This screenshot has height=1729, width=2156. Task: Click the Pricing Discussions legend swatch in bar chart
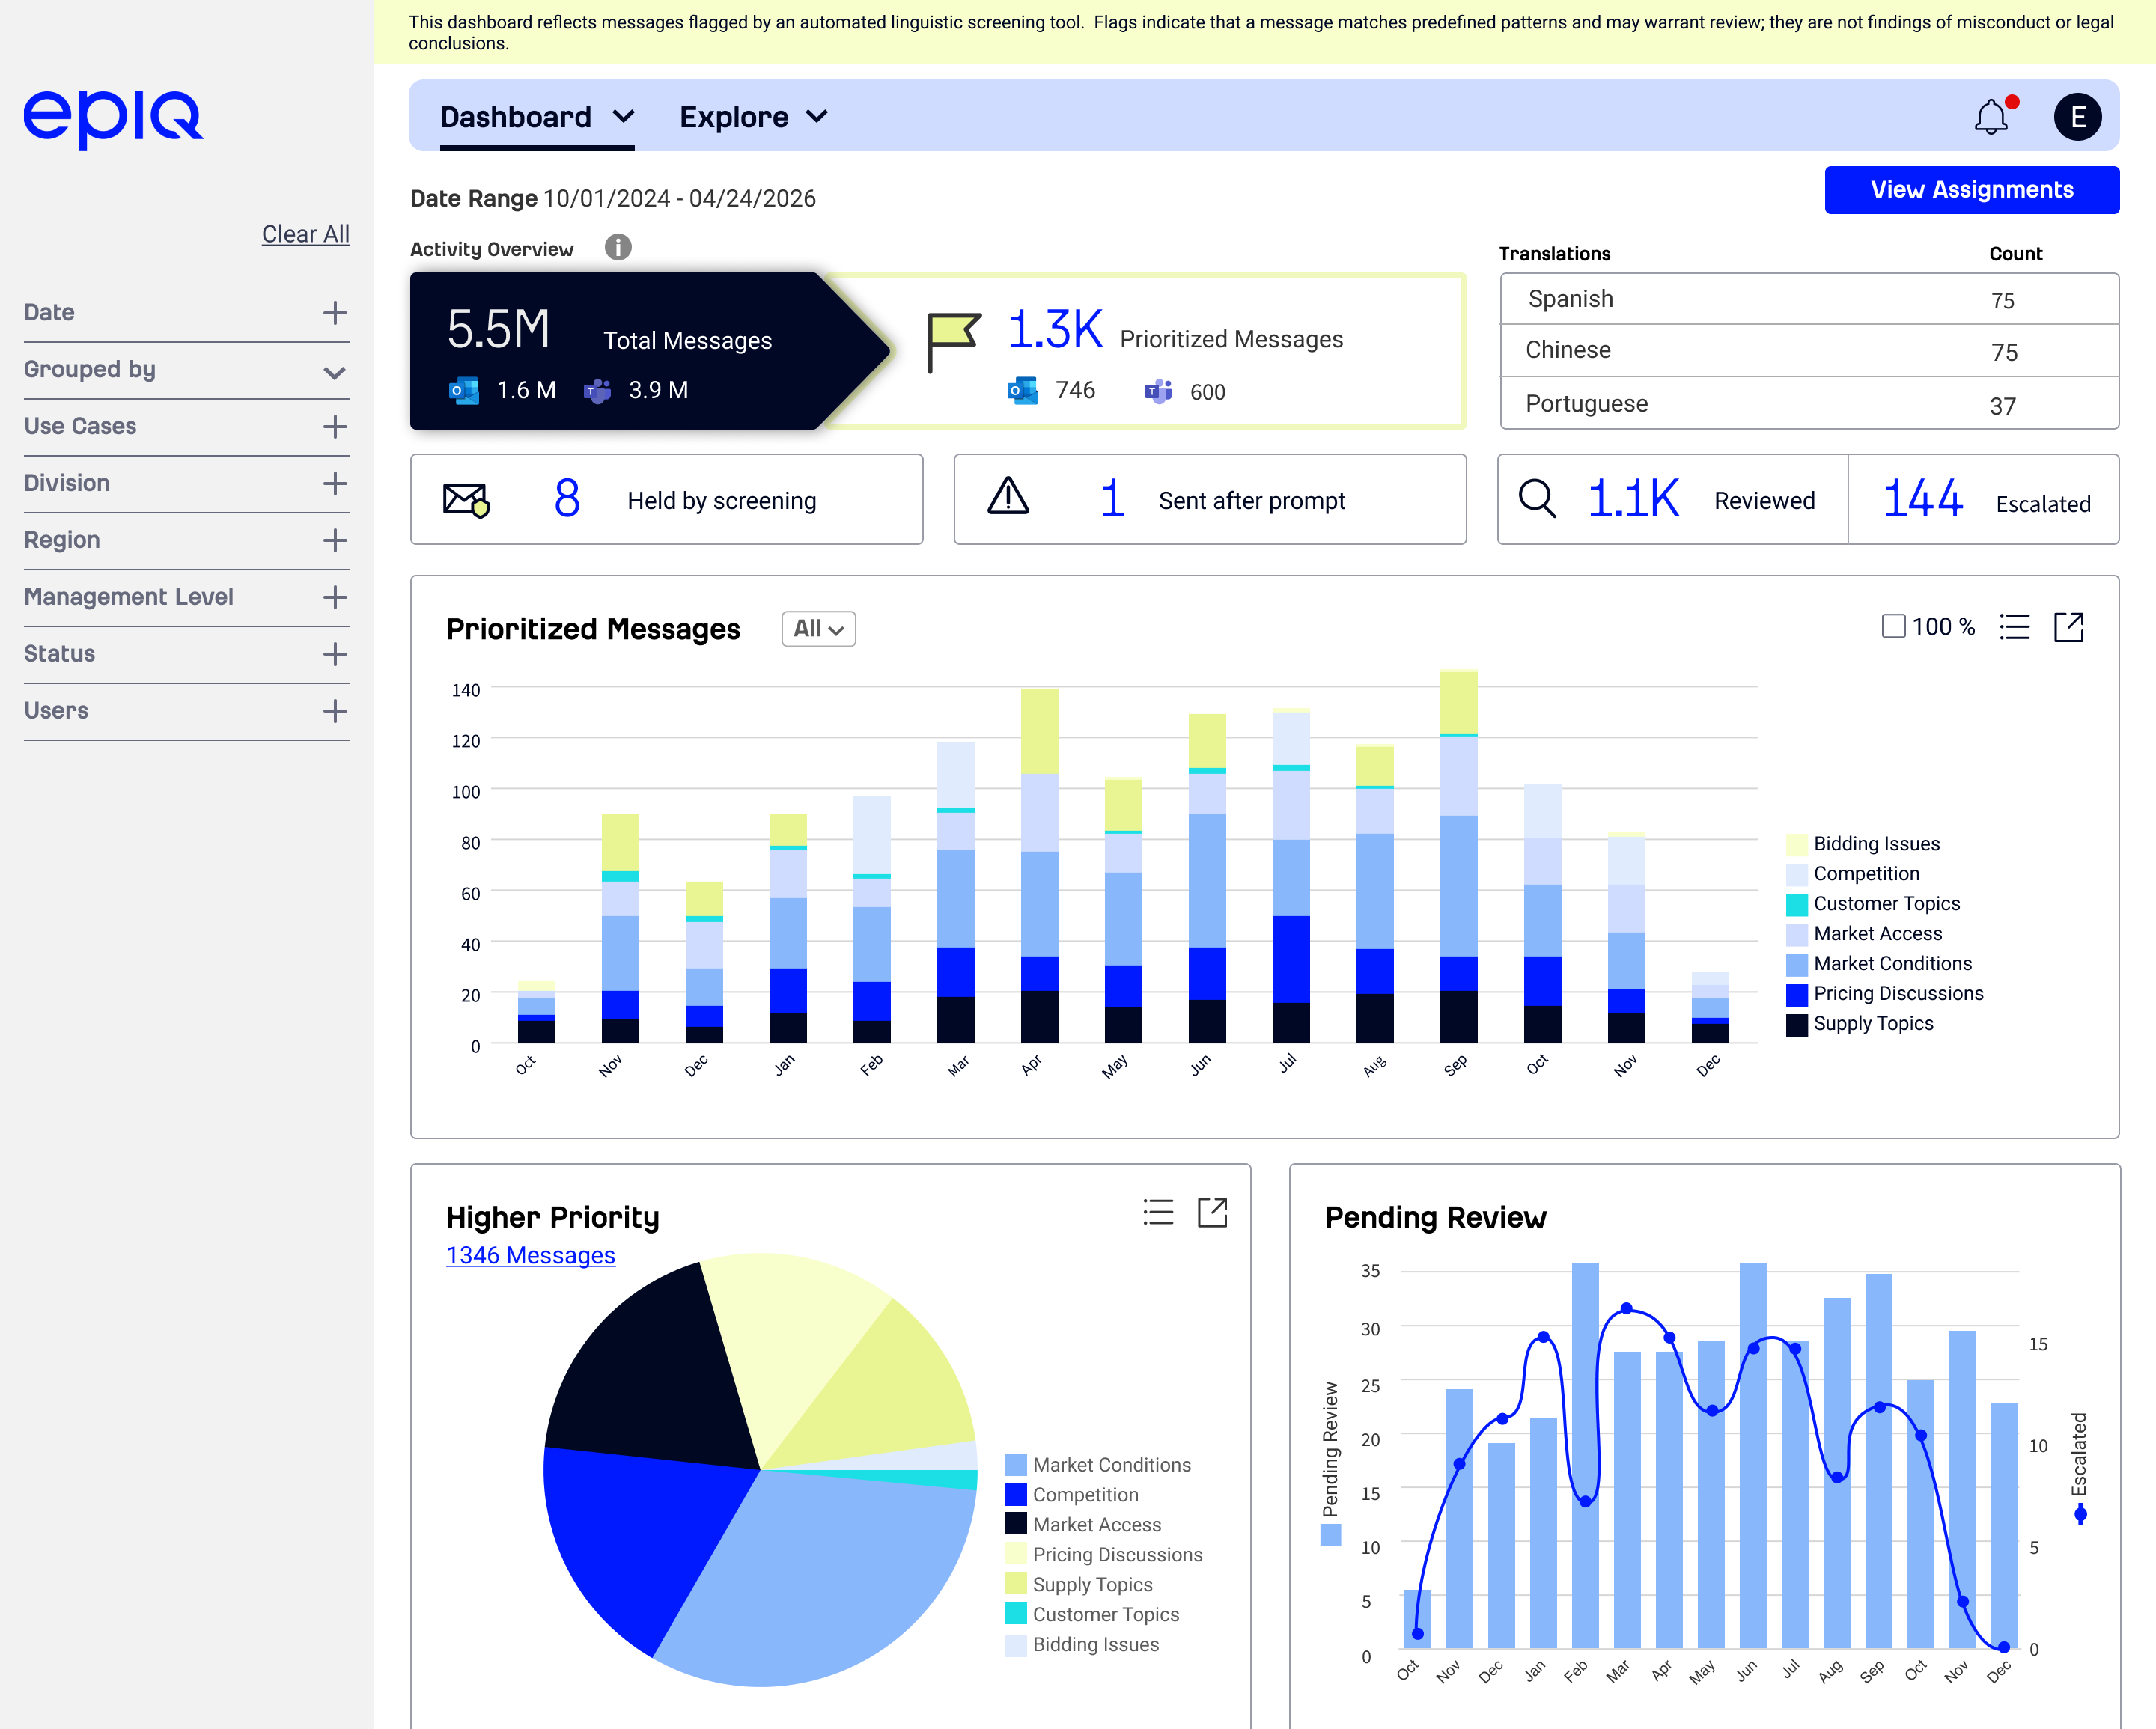pyautogui.click(x=1796, y=994)
